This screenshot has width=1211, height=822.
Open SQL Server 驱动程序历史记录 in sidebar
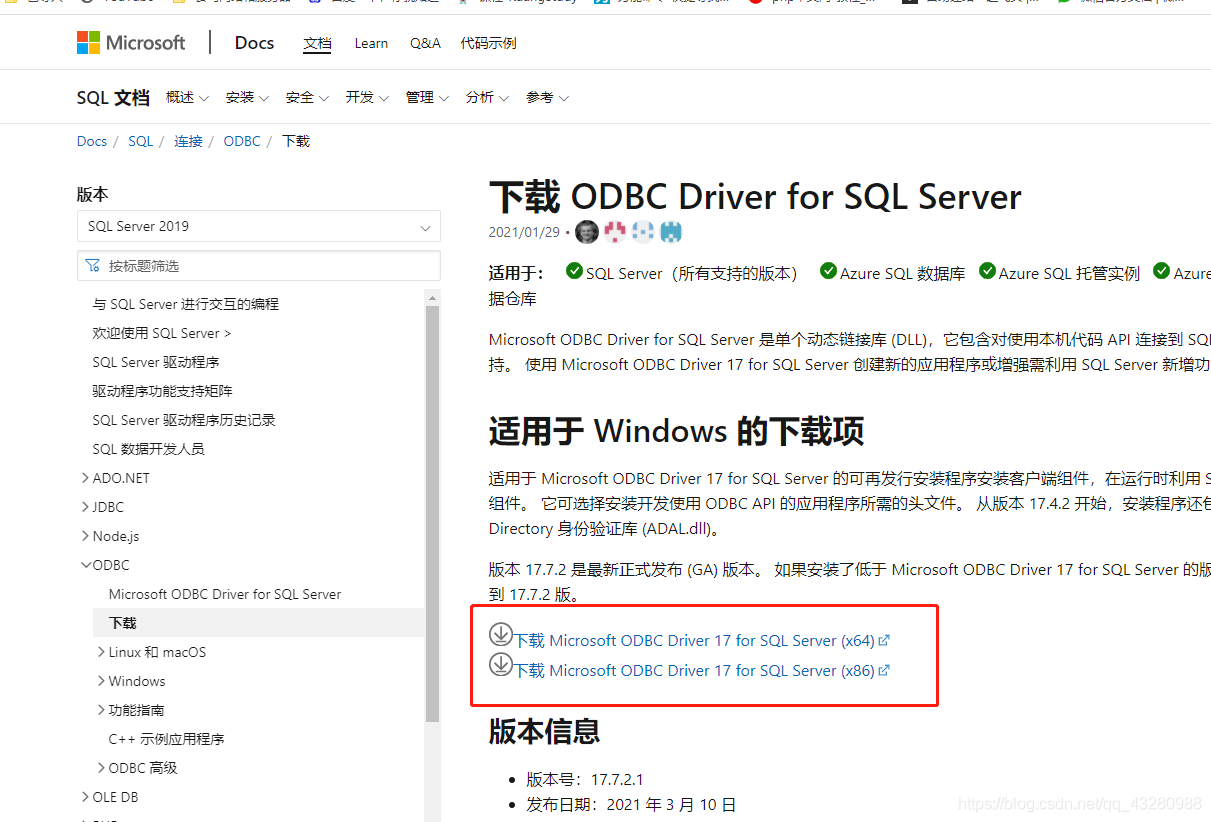pos(184,420)
